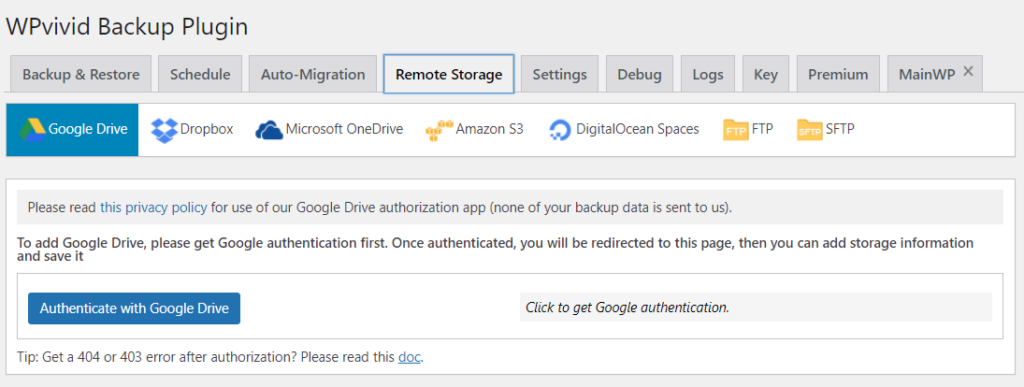Open the doc link in tip
The height and width of the screenshot is (387, 1024).
pyautogui.click(x=409, y=358)
